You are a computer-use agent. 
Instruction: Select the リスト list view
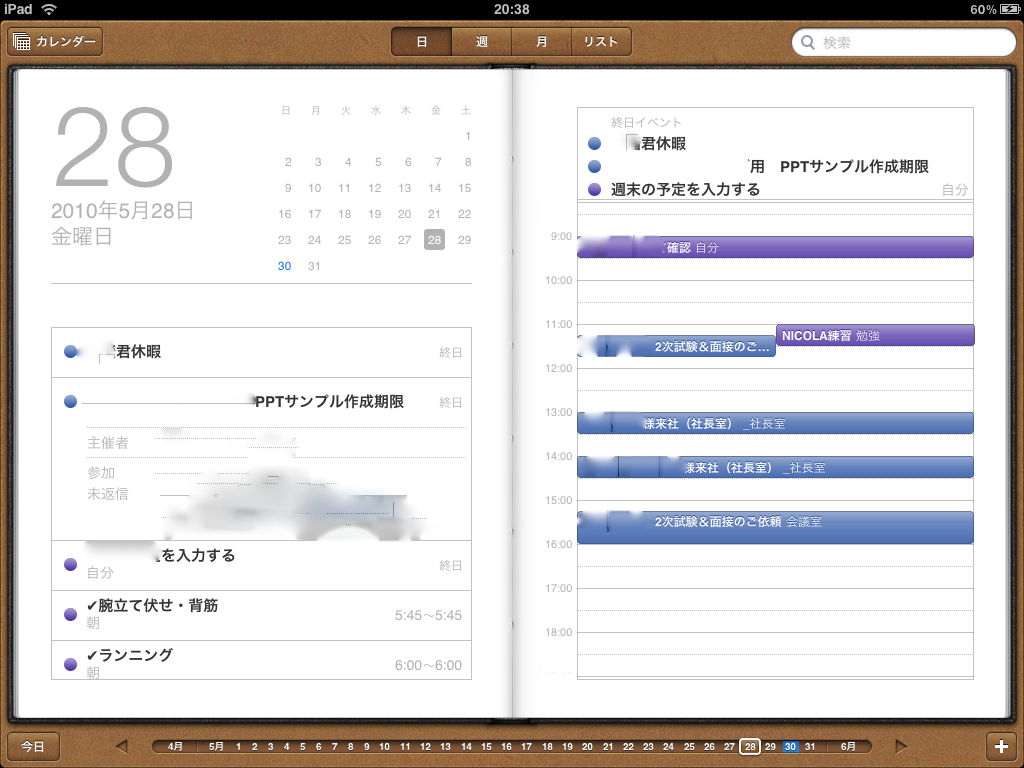pyautogui.click(x=601, y=42)
